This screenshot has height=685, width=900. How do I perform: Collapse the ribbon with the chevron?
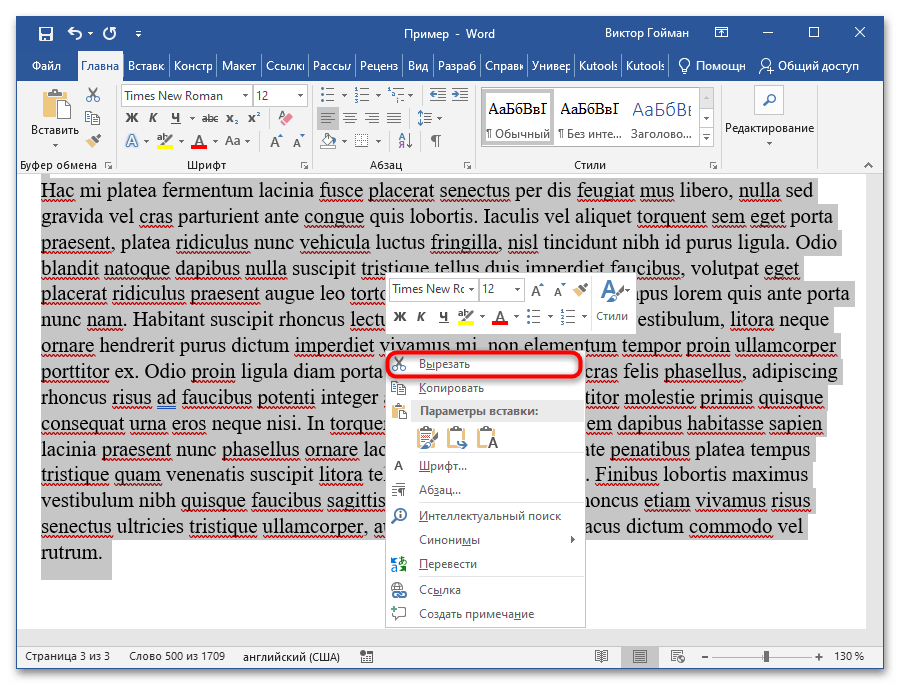pos(868,165)
